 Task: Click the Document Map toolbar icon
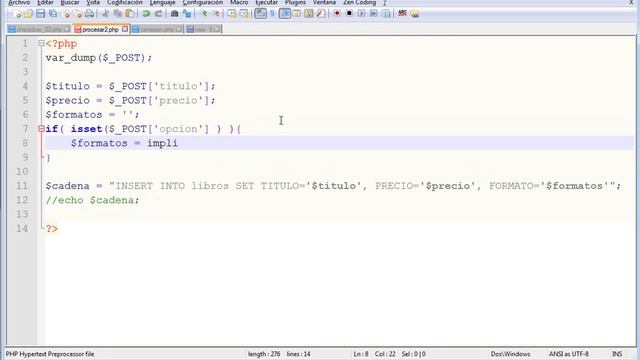[x=309, y=14]
